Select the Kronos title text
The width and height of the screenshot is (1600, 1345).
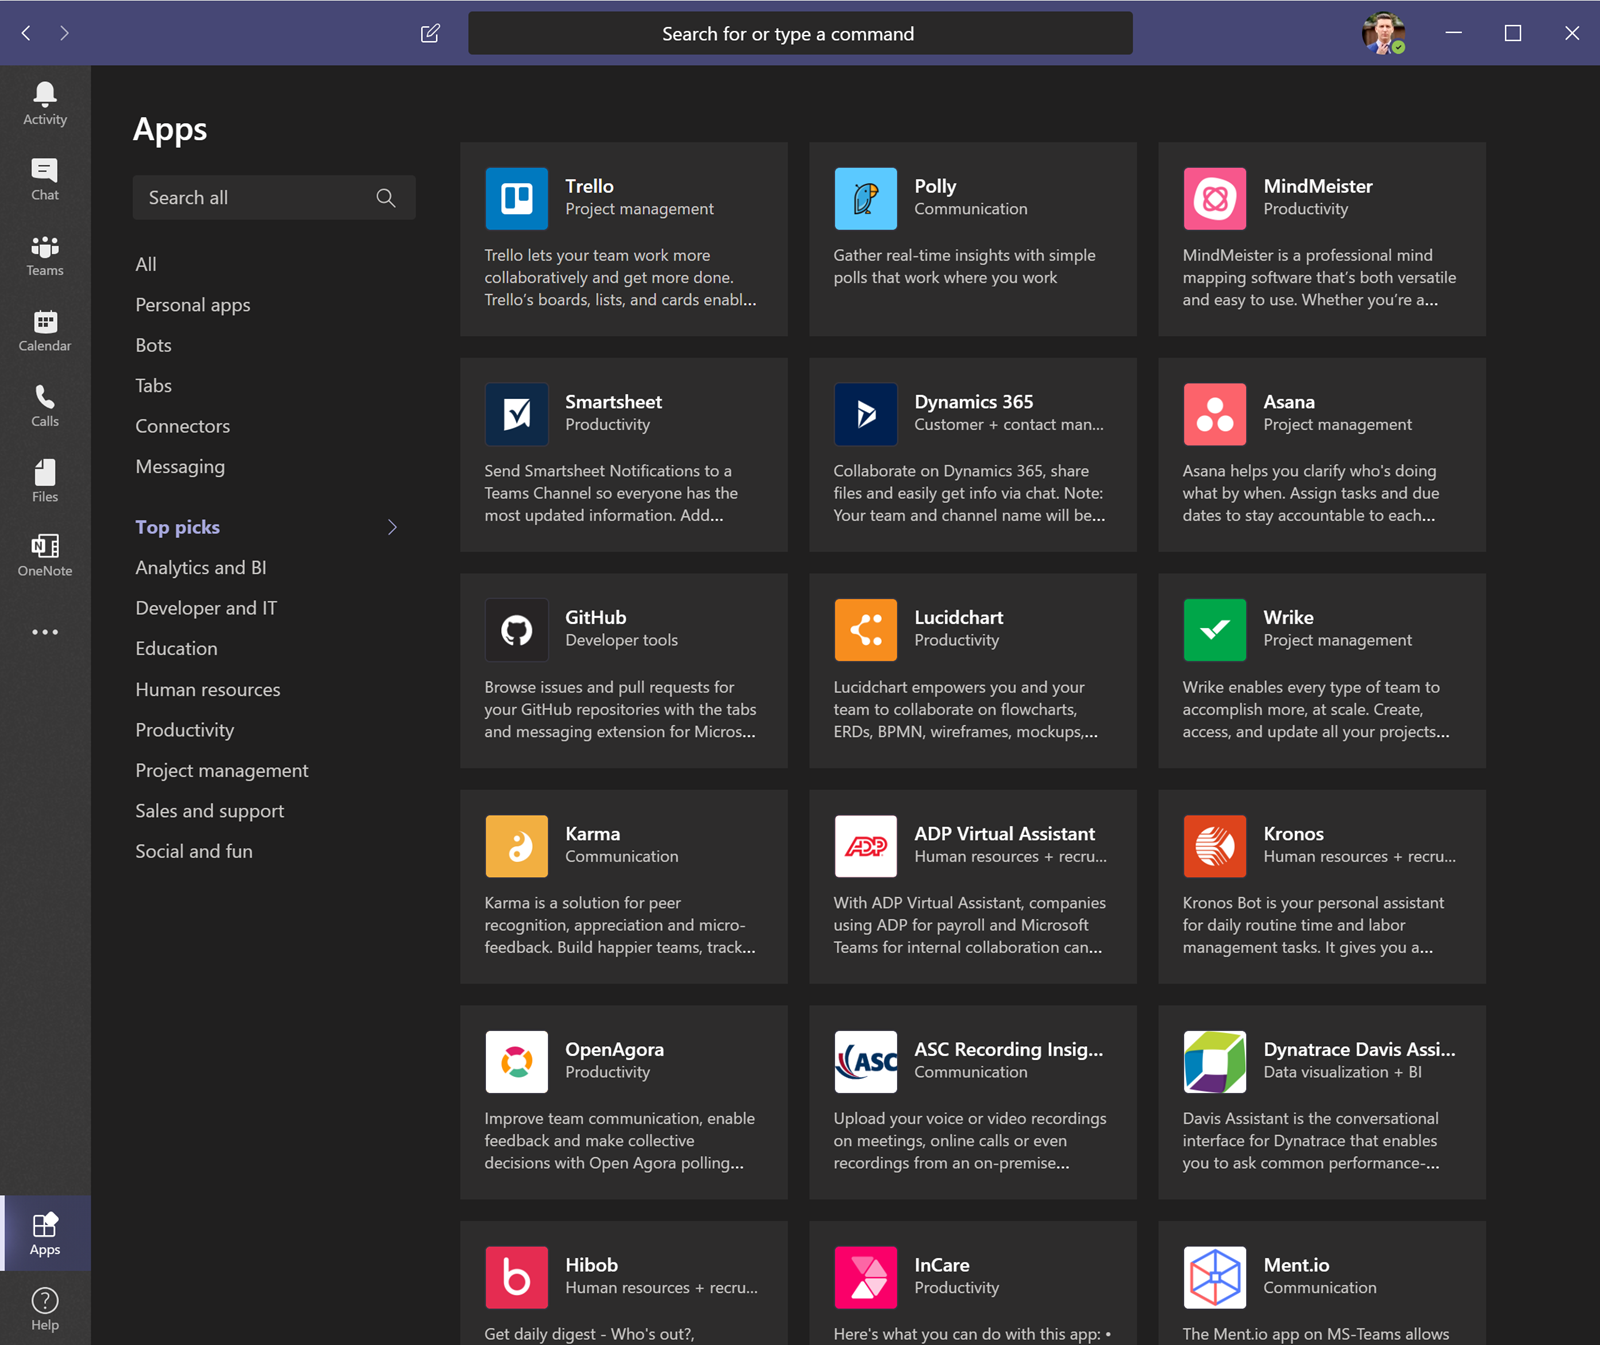click(1294, 834)
